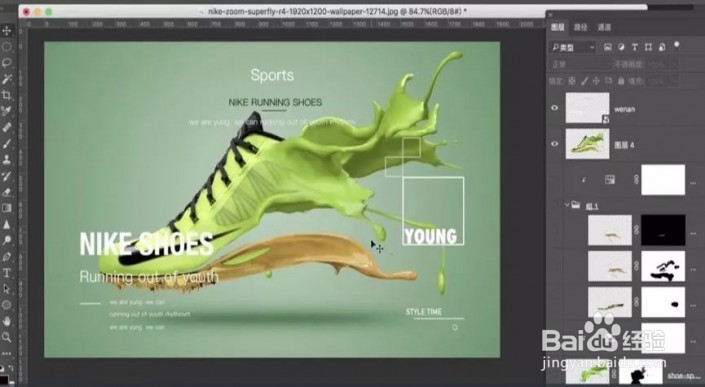Filter layers by pixel image icon
705x387 pixels.
coord(608,47)
